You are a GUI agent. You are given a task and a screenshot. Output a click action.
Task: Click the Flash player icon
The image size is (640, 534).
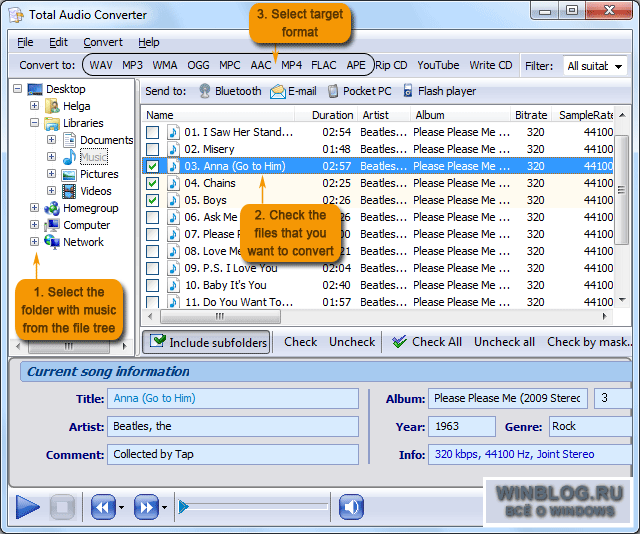pyautogui.click(x=407, y=91)
